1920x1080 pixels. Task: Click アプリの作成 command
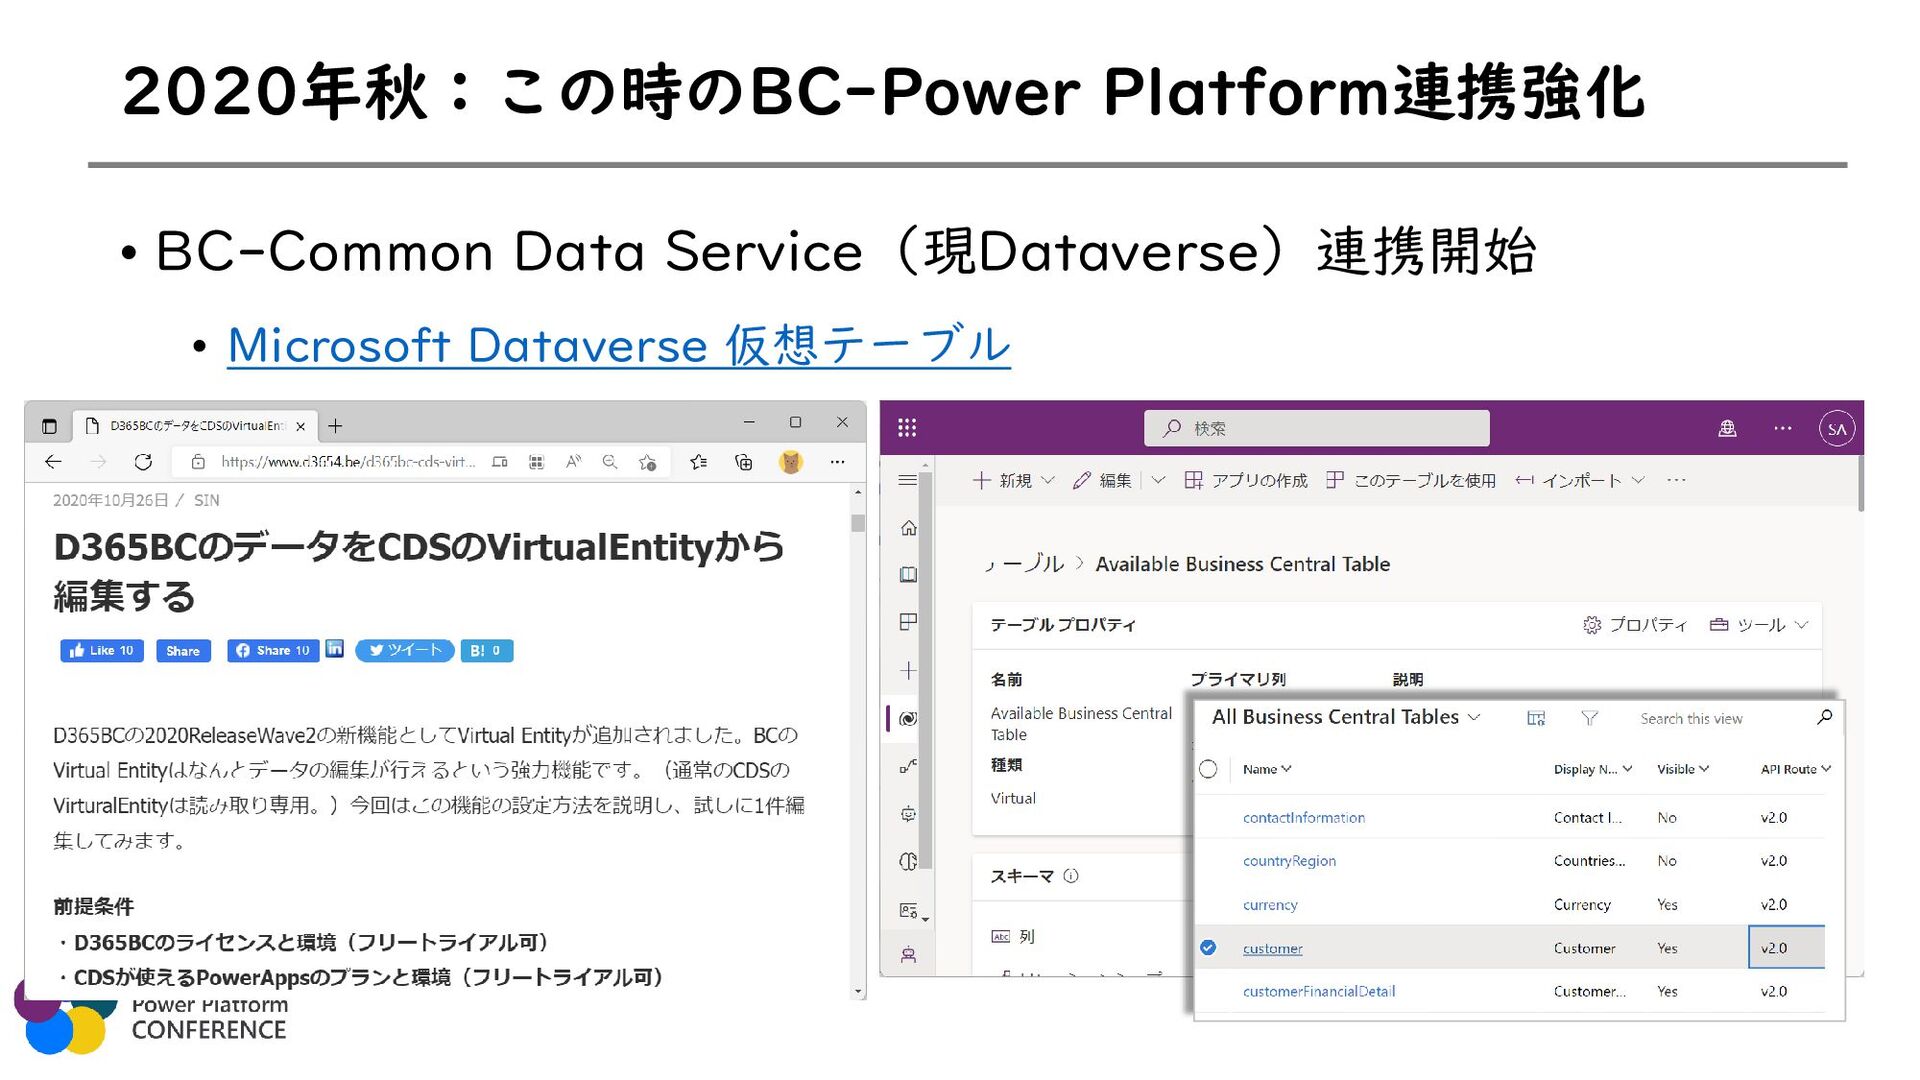pyautogui.click(x=1245, y=480)
